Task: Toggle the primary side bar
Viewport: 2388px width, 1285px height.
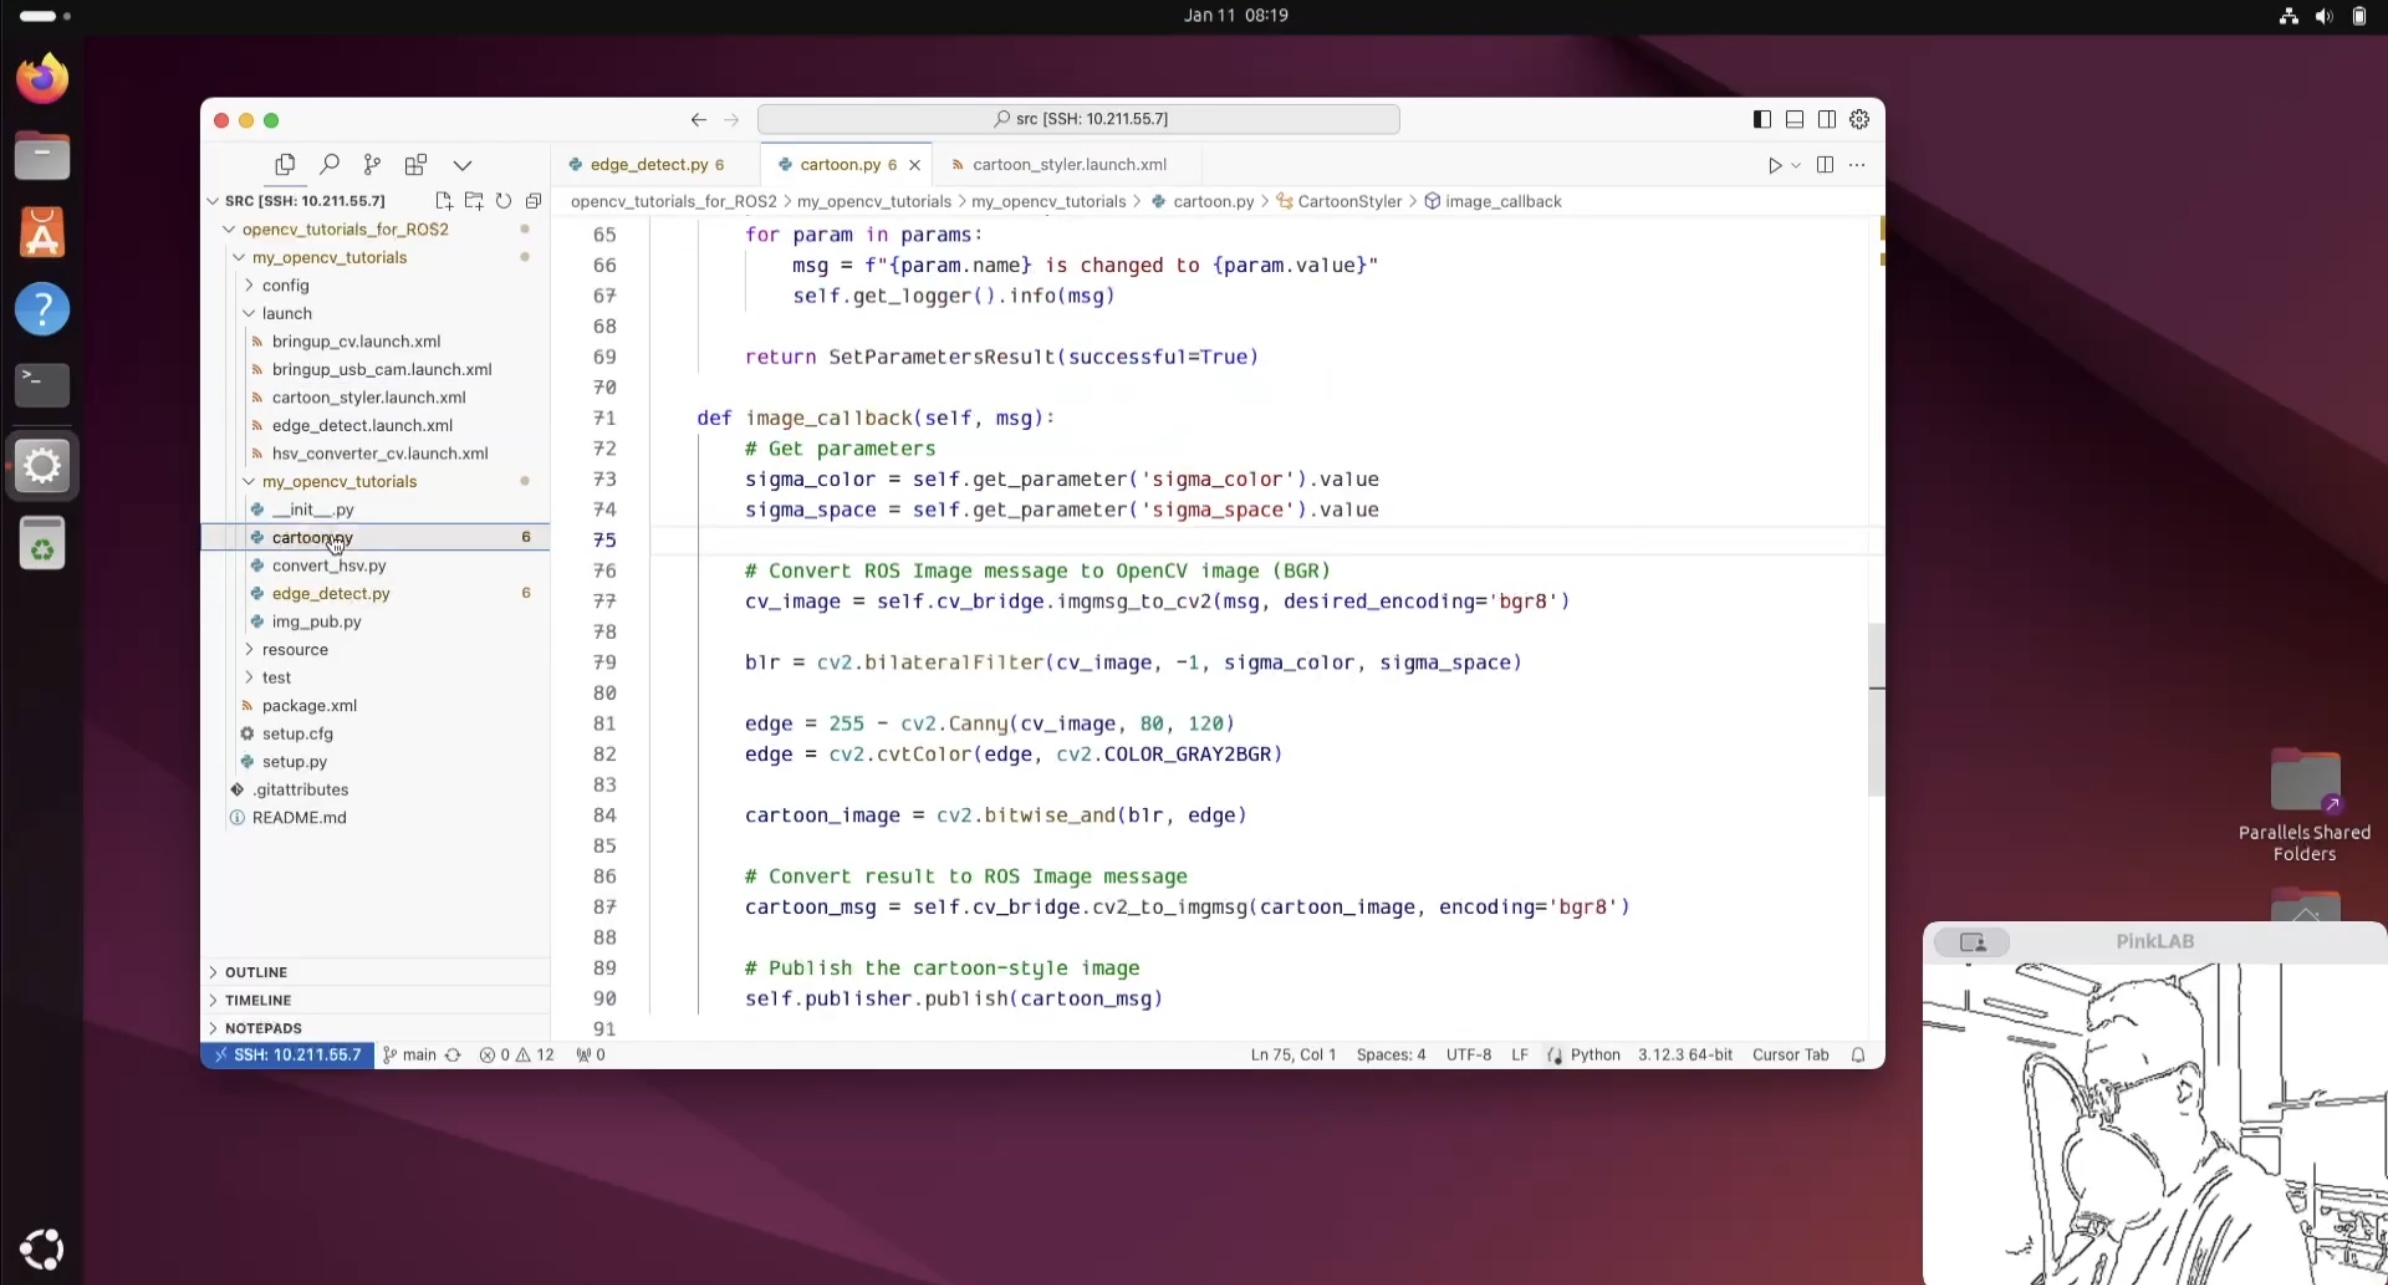Action: [x=1762, y=119]
